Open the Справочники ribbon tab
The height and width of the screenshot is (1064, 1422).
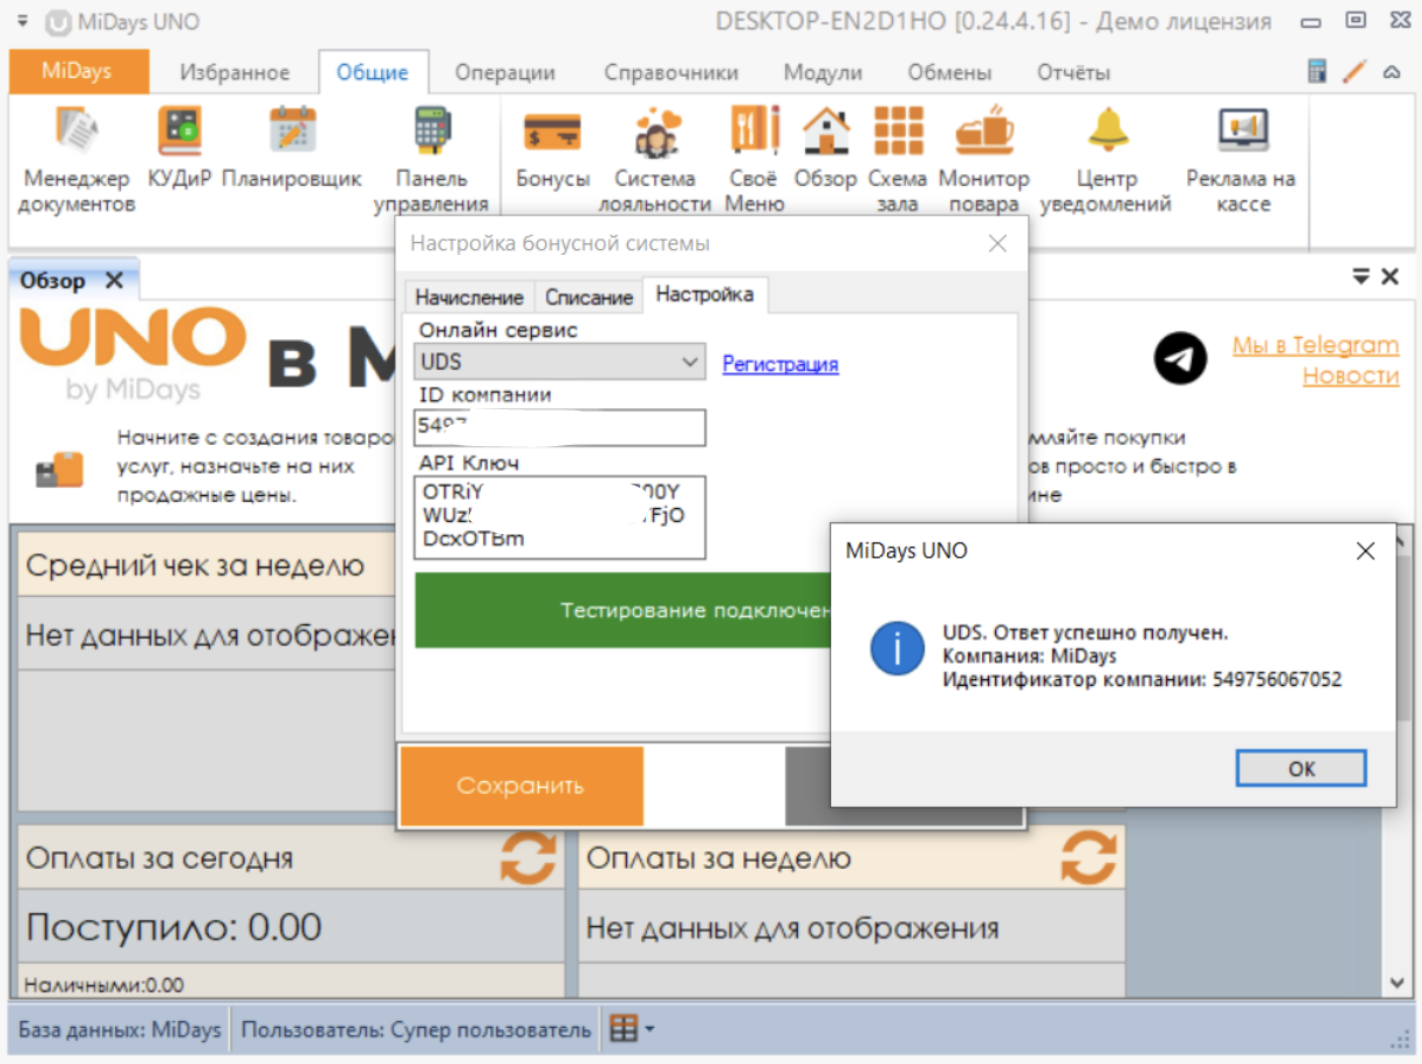671,72
